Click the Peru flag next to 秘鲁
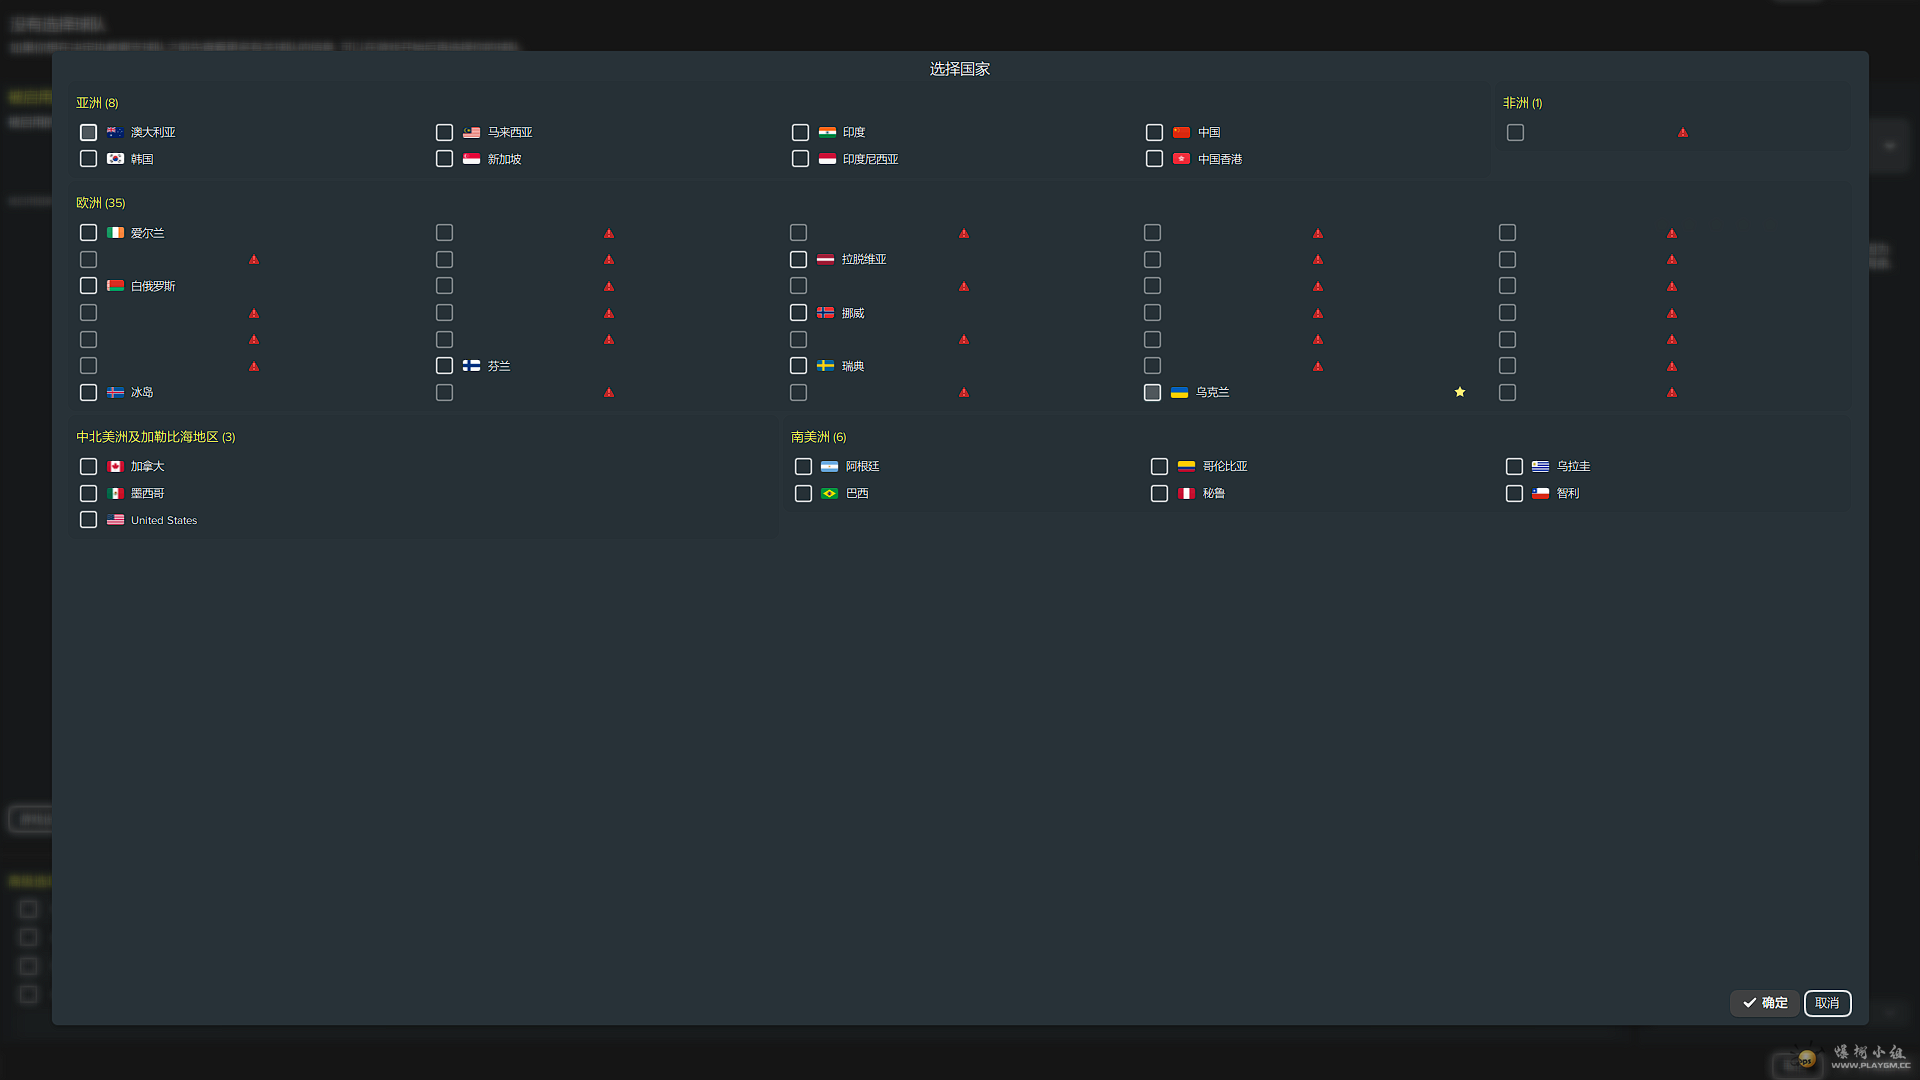 click(1186, 494)
